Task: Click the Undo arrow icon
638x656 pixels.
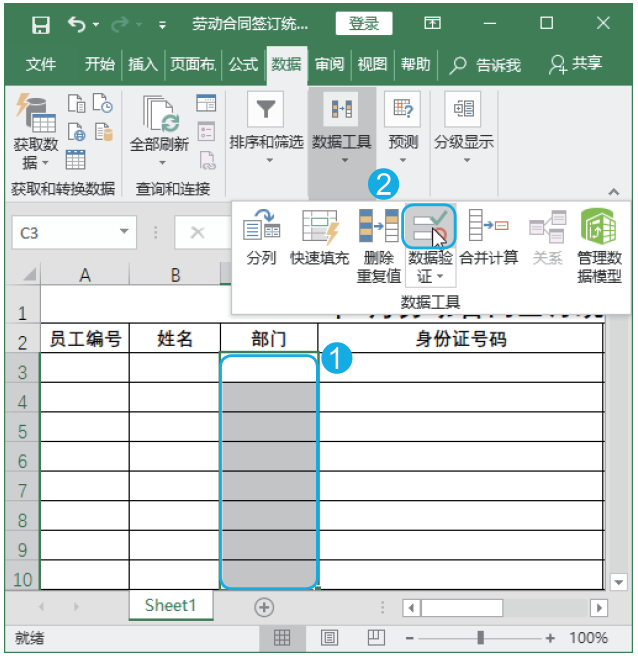Action: 76,24
